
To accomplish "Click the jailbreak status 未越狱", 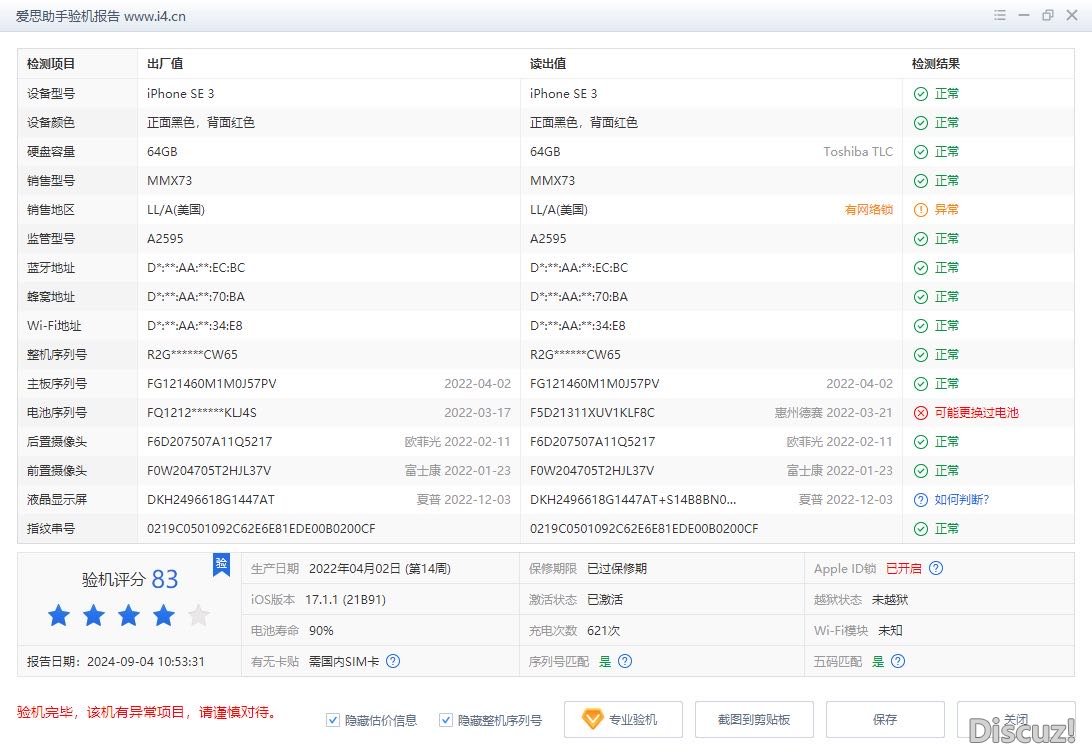I will tap(890, 600).
